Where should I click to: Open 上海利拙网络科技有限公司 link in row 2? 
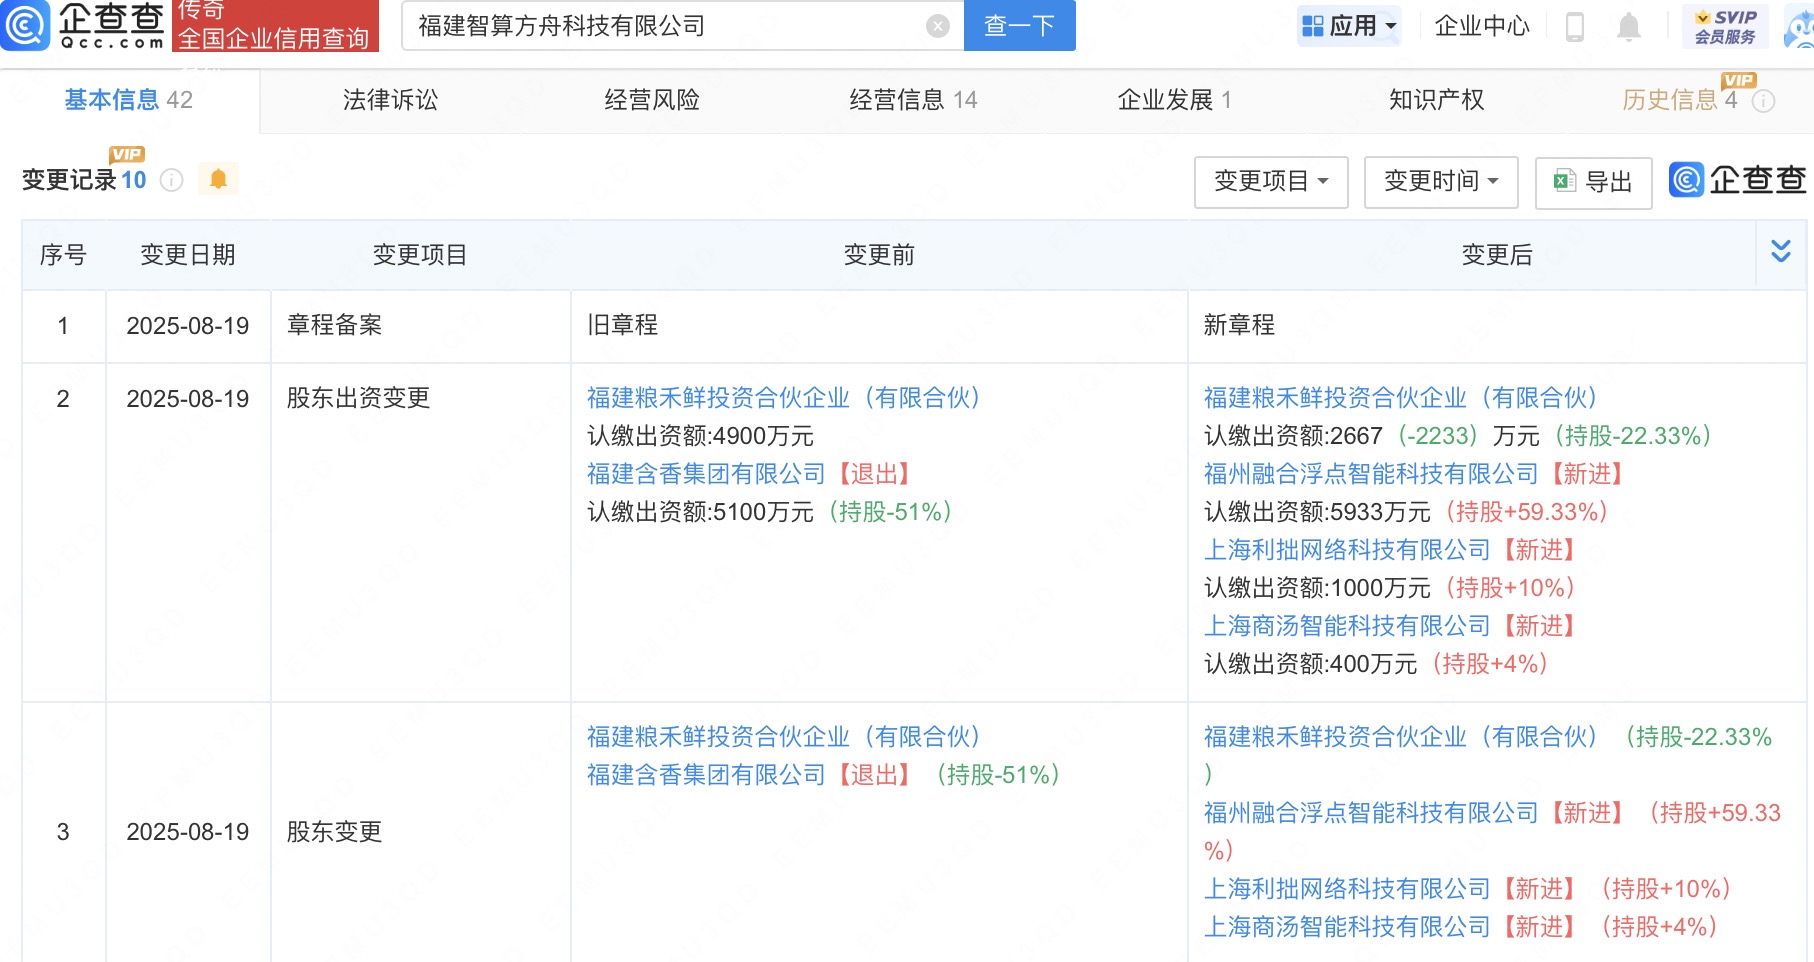[1347, 550]
